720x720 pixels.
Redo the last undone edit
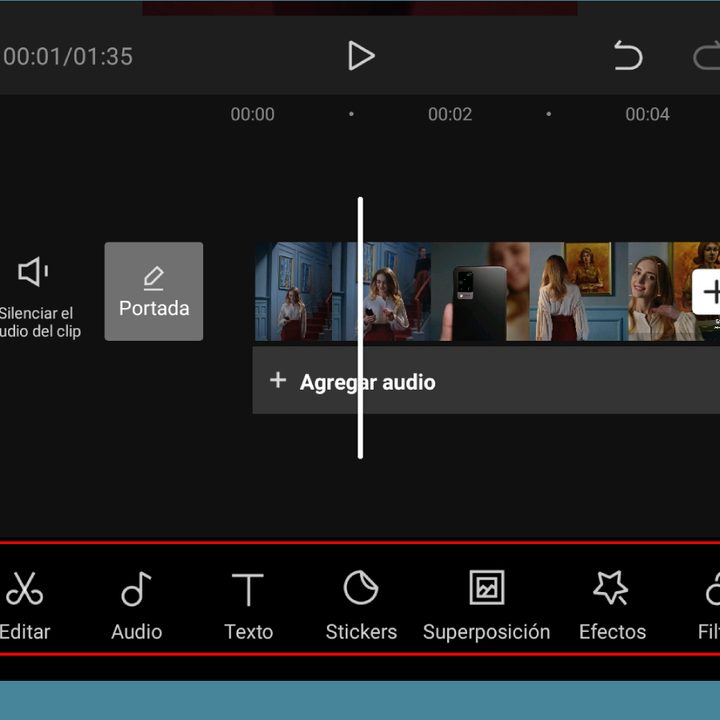click(x=707, y=56)
